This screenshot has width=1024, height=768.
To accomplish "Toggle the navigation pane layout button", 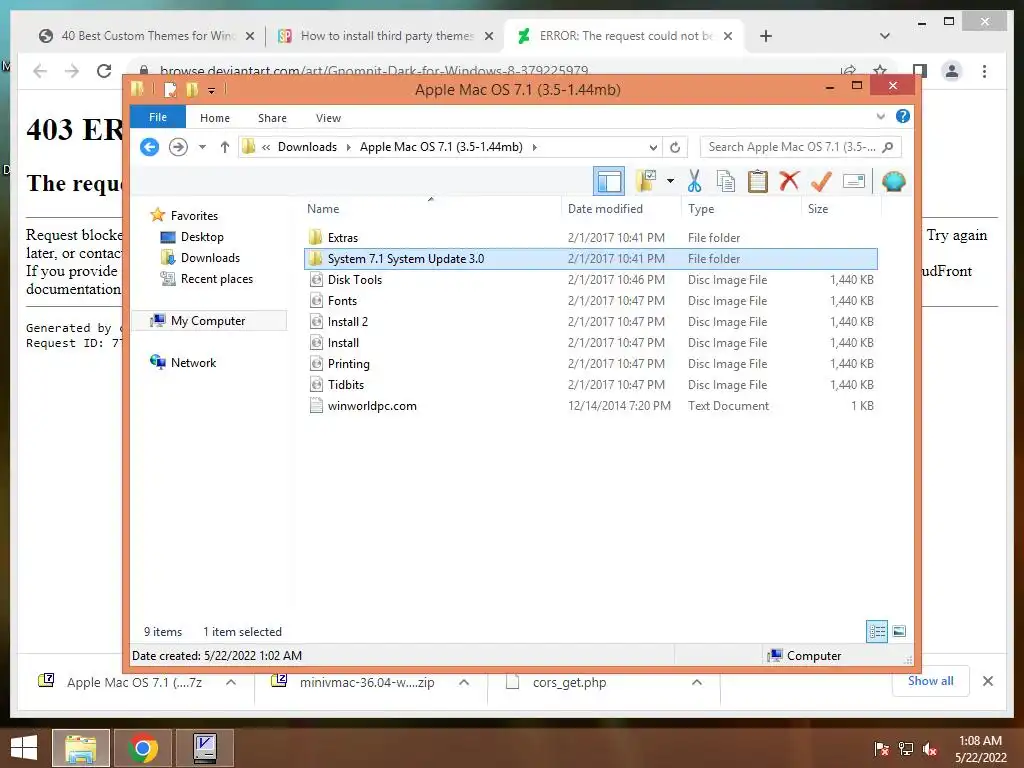I will pyautogui.click(x=609, y=182).
